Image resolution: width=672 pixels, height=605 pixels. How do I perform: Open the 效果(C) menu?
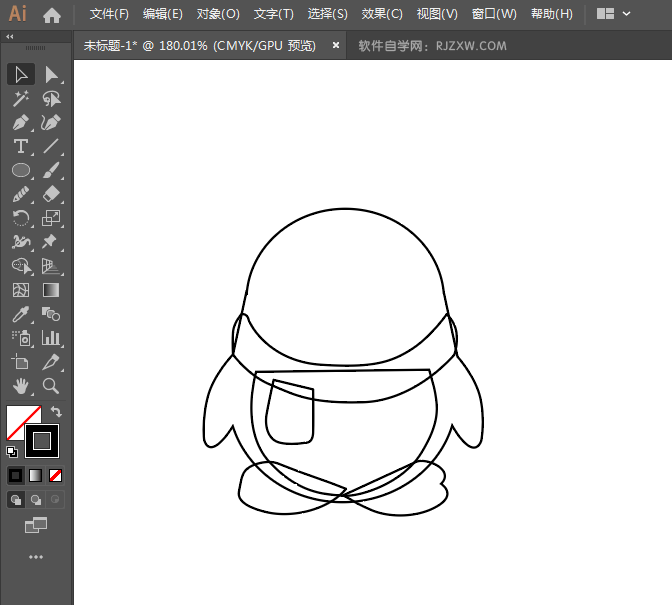[382, 14]
